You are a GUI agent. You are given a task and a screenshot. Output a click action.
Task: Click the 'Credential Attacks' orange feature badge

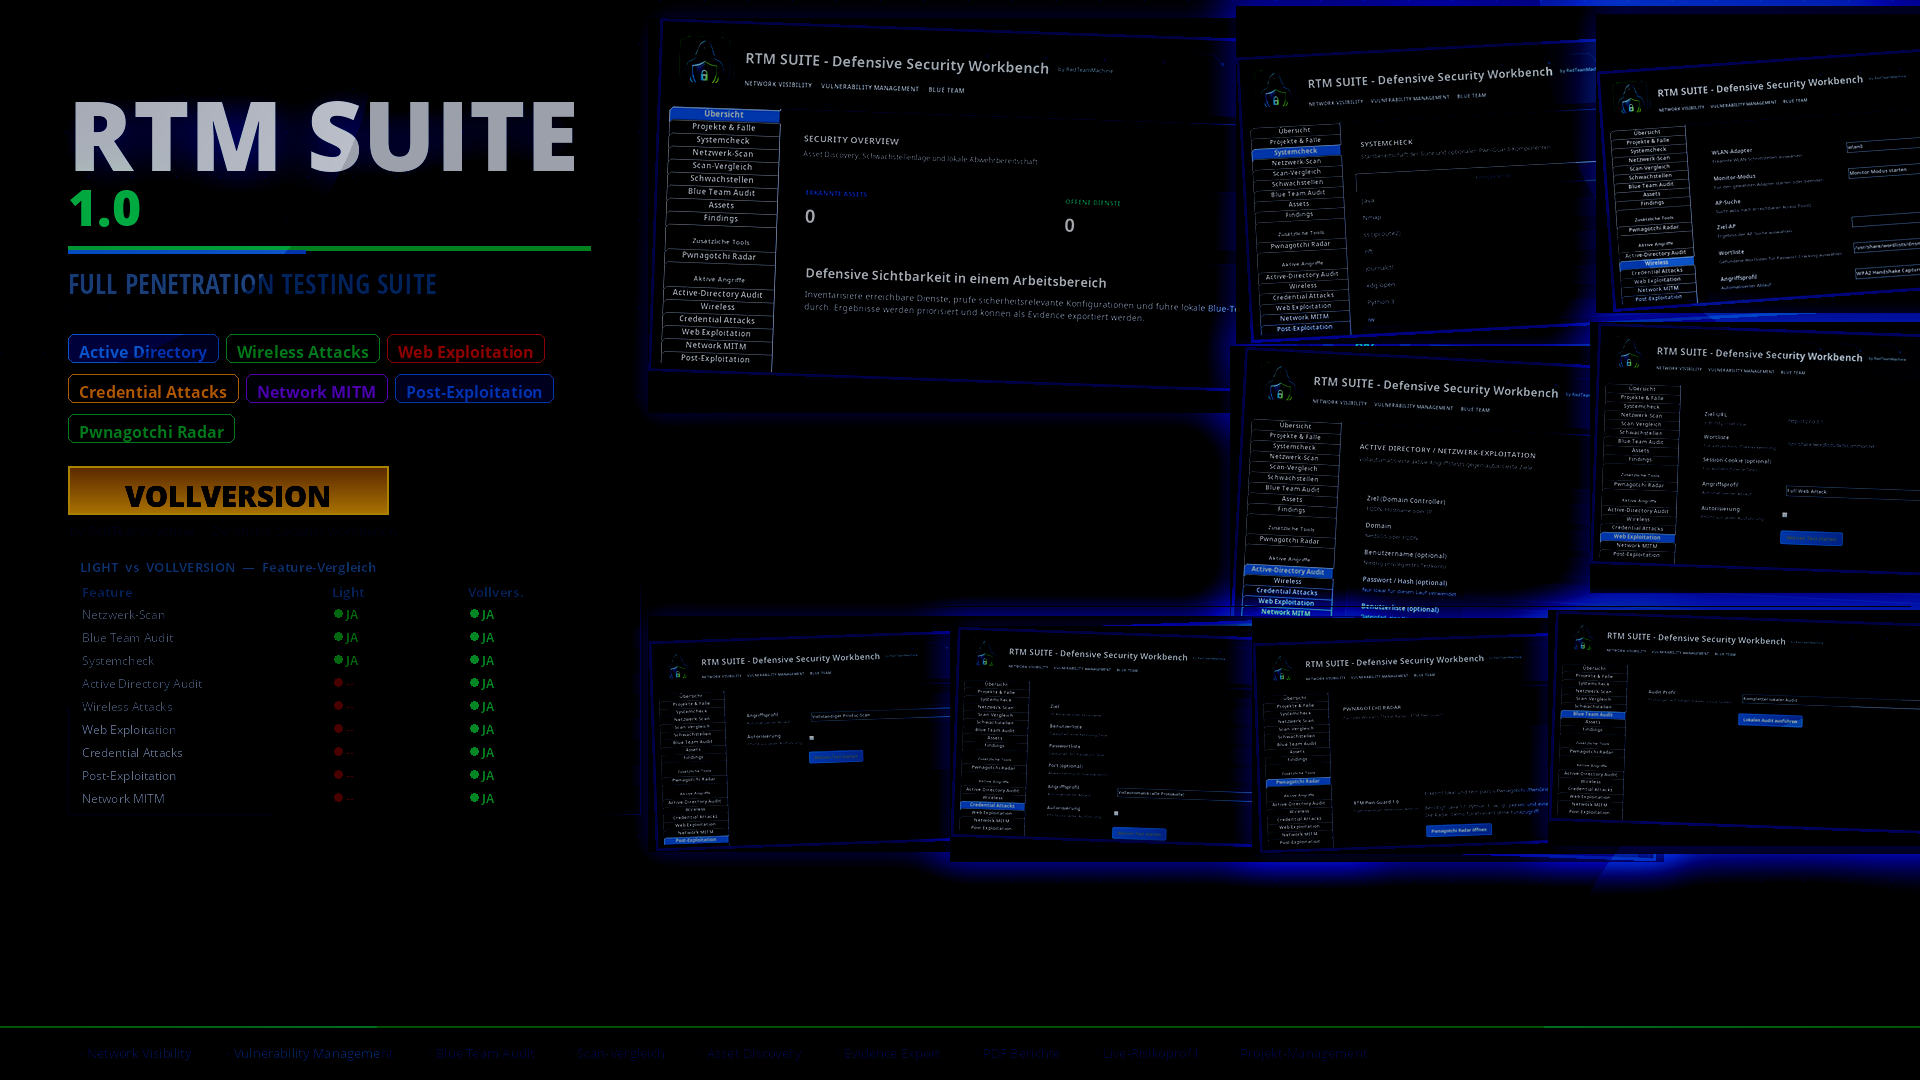coord(153,389)
